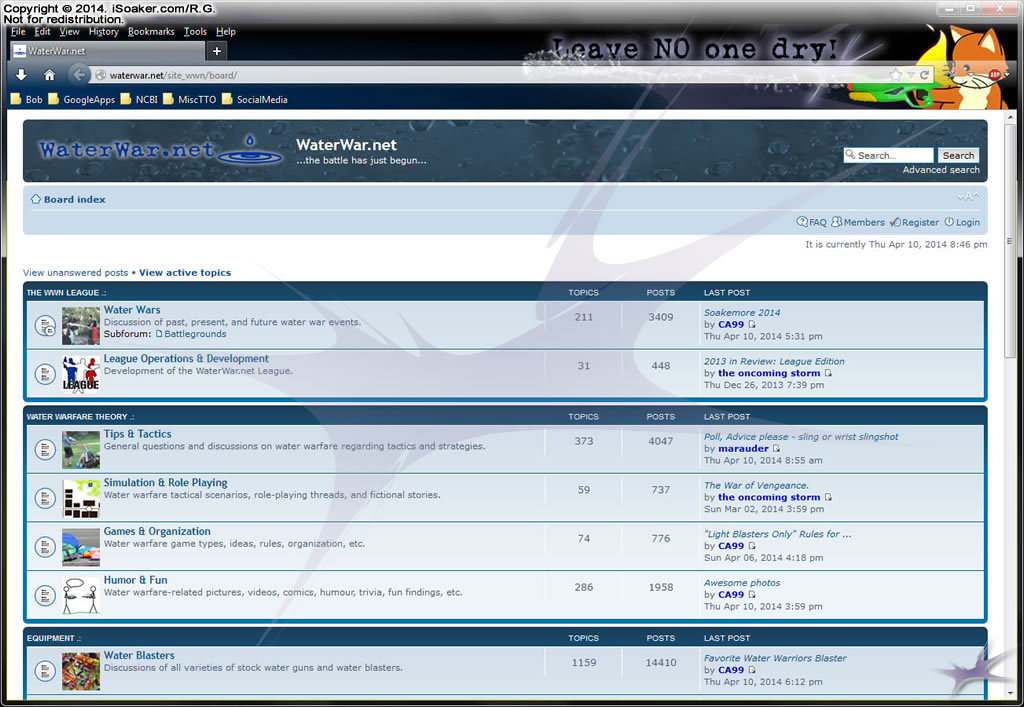Click scrollbar down arrow
The width and height of the screenshot is (1024, 707).
(x=1010, y=693)
